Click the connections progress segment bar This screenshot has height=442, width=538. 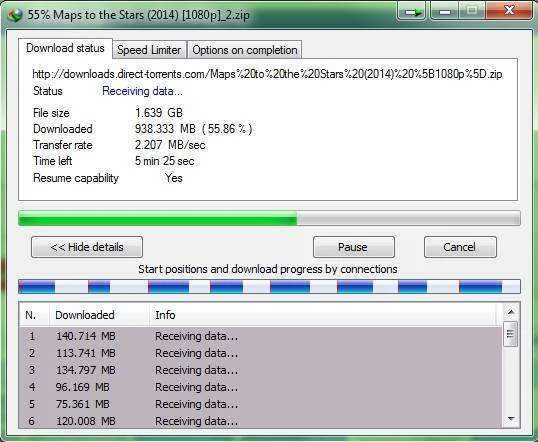point(269,287)
